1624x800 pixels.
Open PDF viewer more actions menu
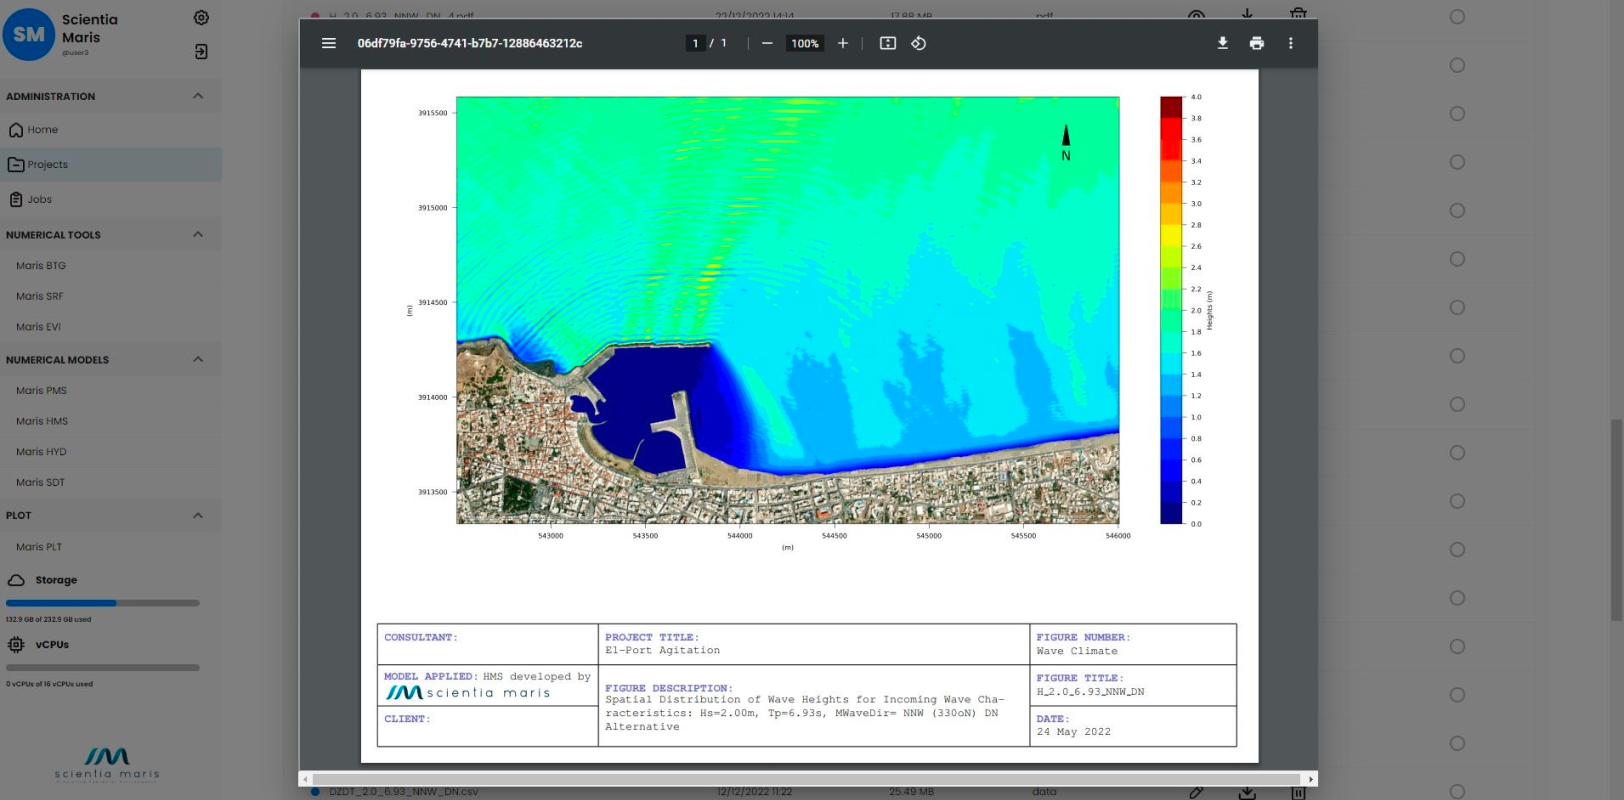(x=1290, y=43)
